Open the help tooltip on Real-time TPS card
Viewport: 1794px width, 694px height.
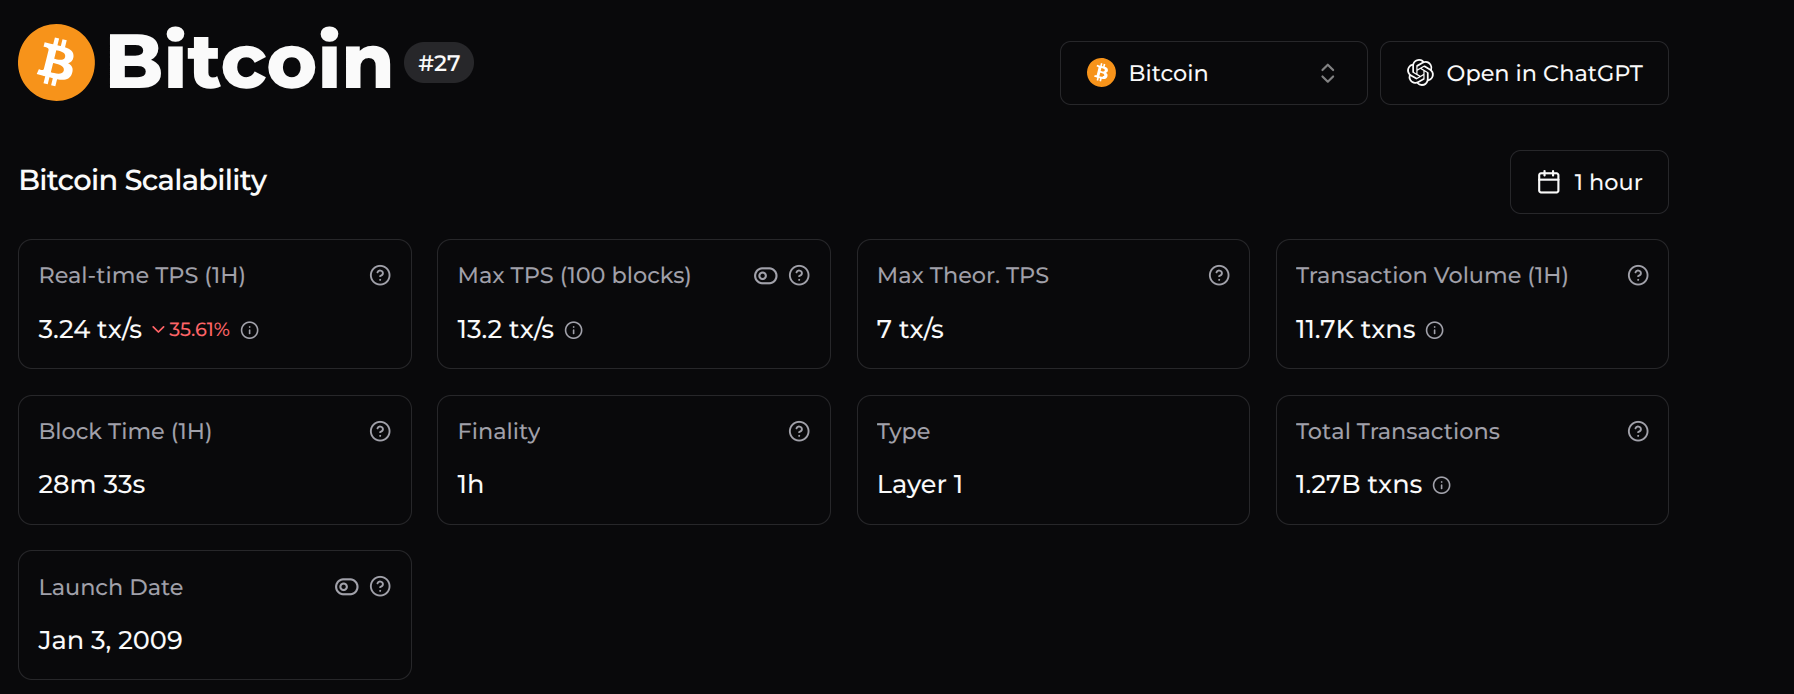380,275
